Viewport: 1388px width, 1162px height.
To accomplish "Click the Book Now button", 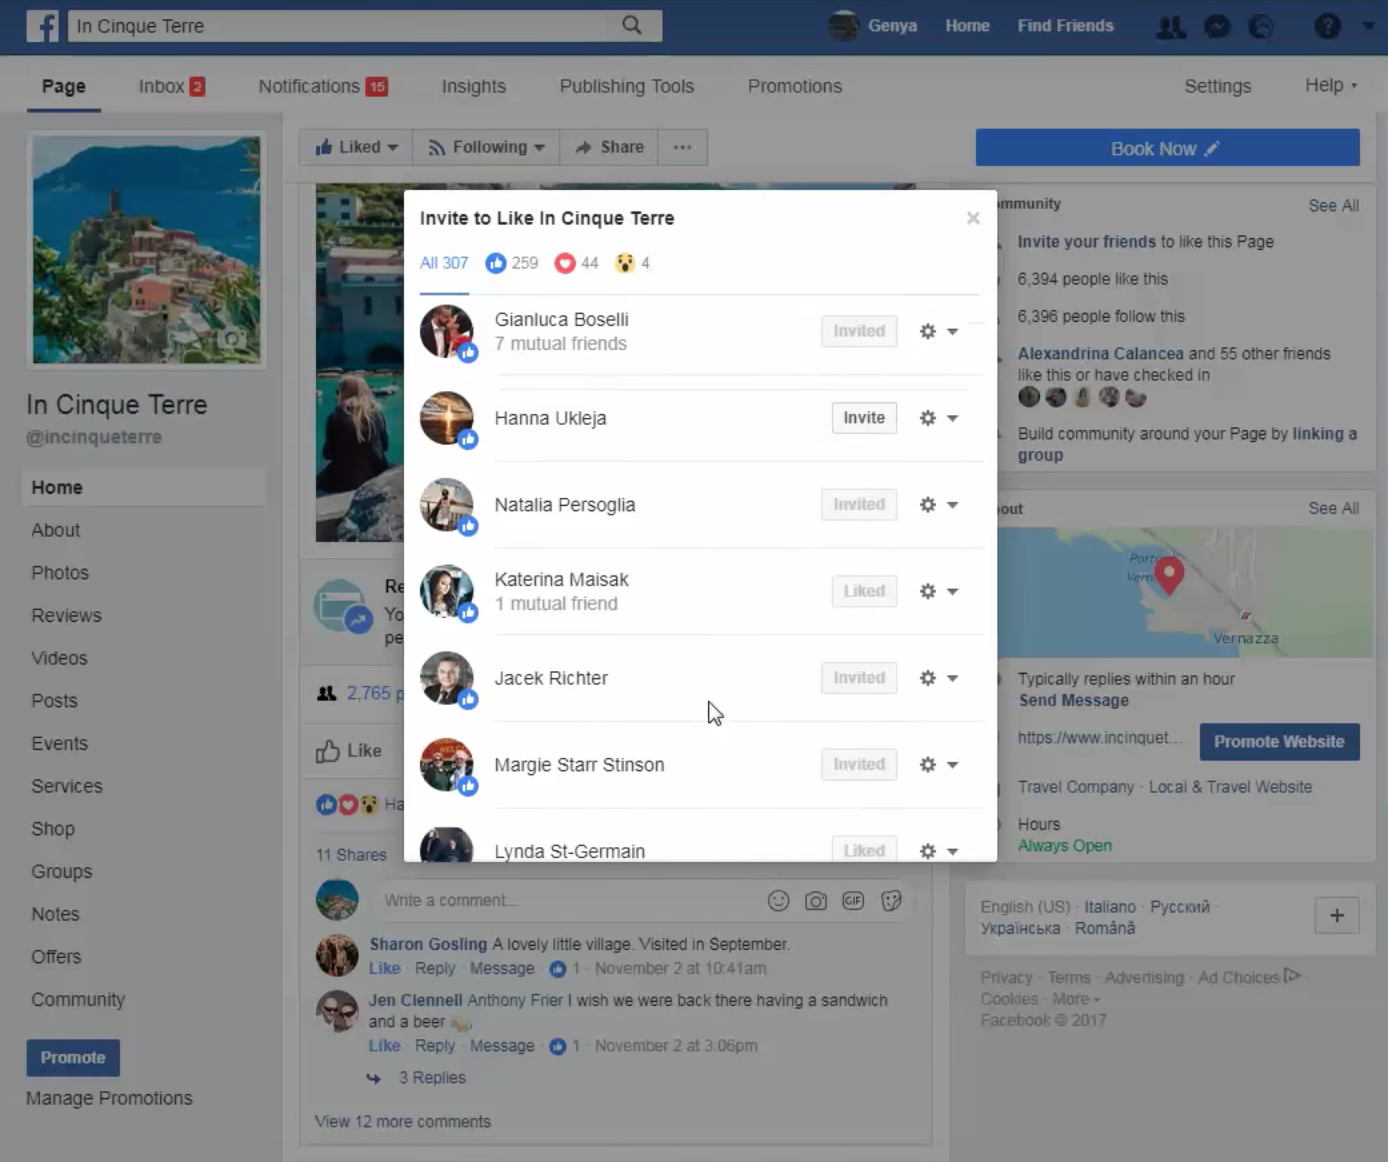I will [x=1167, y=148].
